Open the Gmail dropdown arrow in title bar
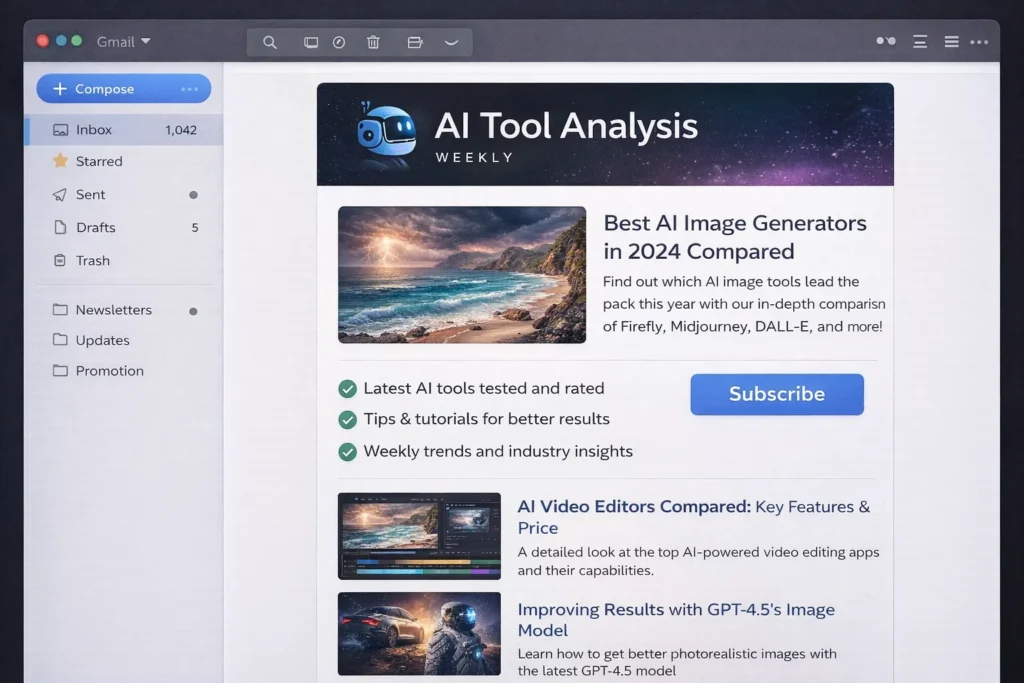 point(146,41)
